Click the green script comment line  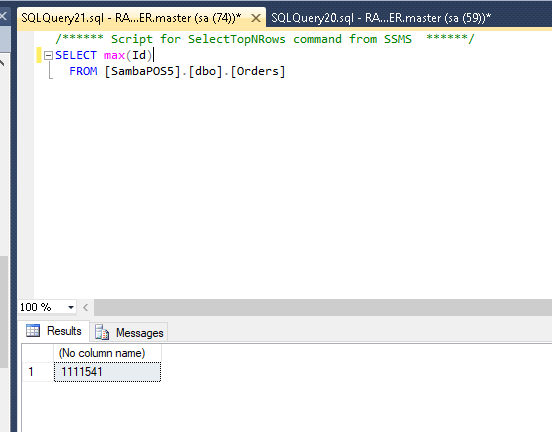click(x=265, y=39)
